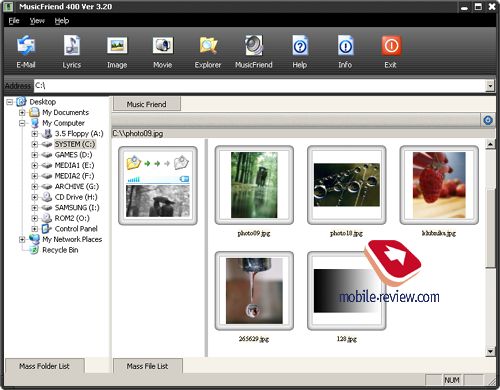Click the C:\\photo09.jpg path label
This screenshot has width=500, height=390.
click(138, 134)
